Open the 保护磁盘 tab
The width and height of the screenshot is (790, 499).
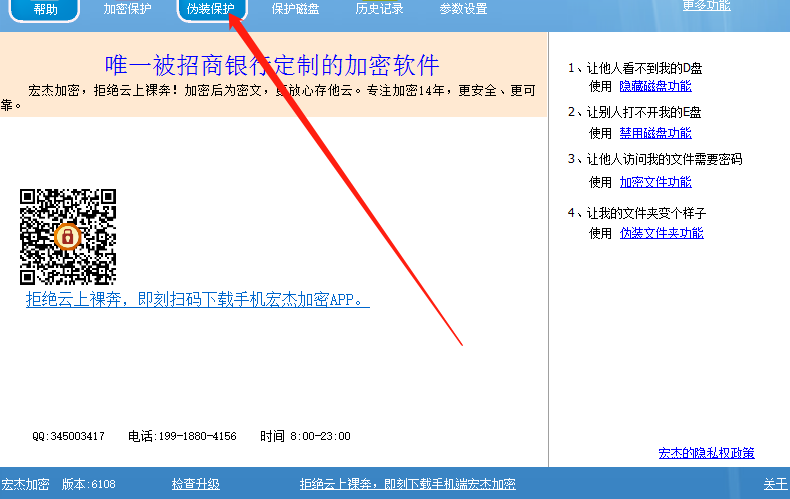point(295,9)
